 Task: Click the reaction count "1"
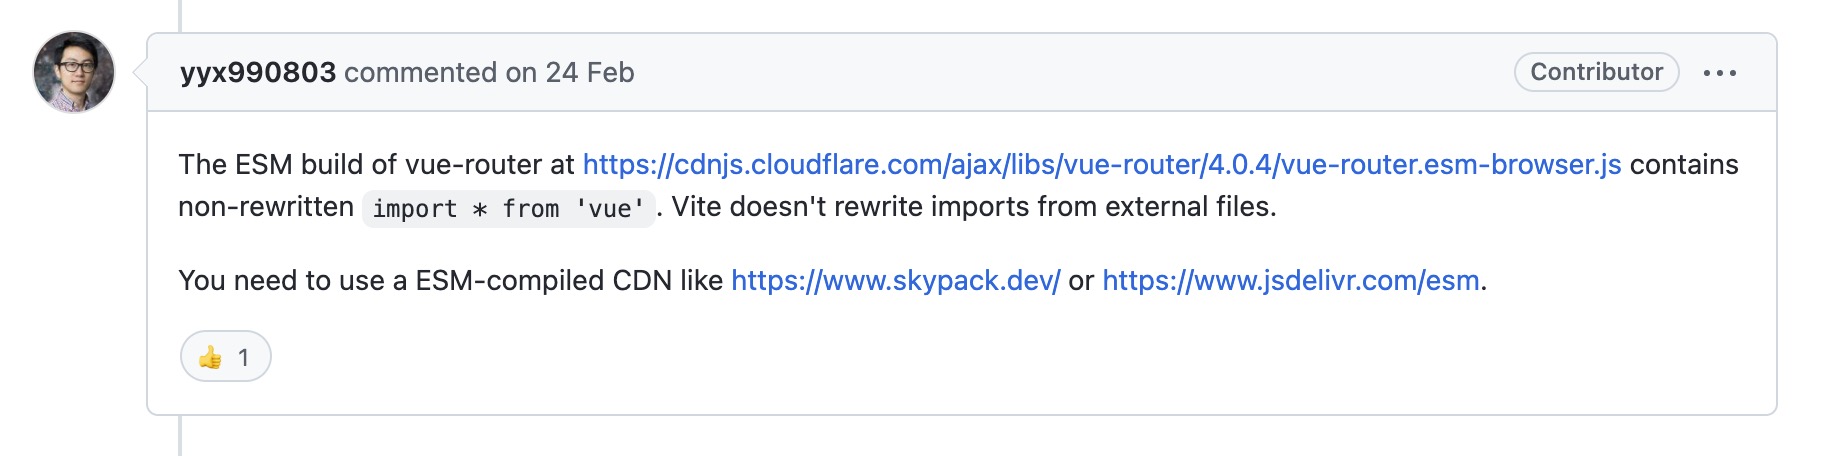pos(243,357)
